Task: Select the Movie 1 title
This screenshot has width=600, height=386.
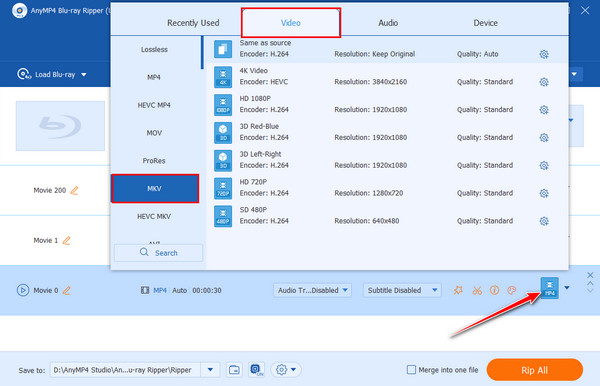Action: tap(46, 240)
